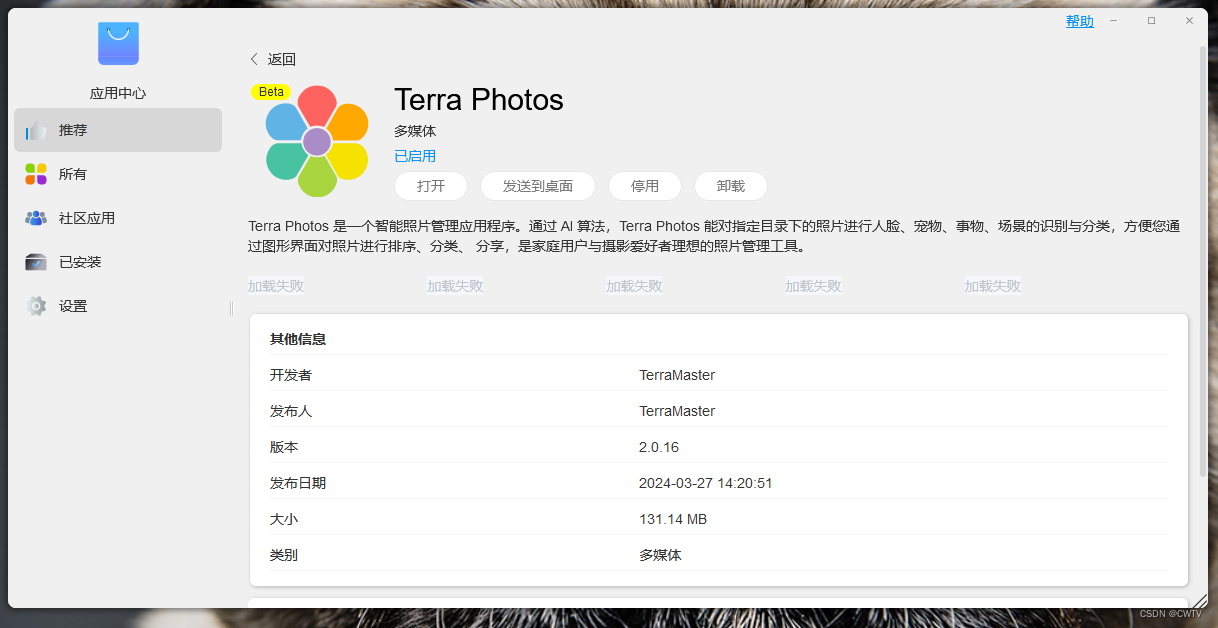1218x628 pixels.
Task: Click the sidebar collapse handle
Action: 231,308
